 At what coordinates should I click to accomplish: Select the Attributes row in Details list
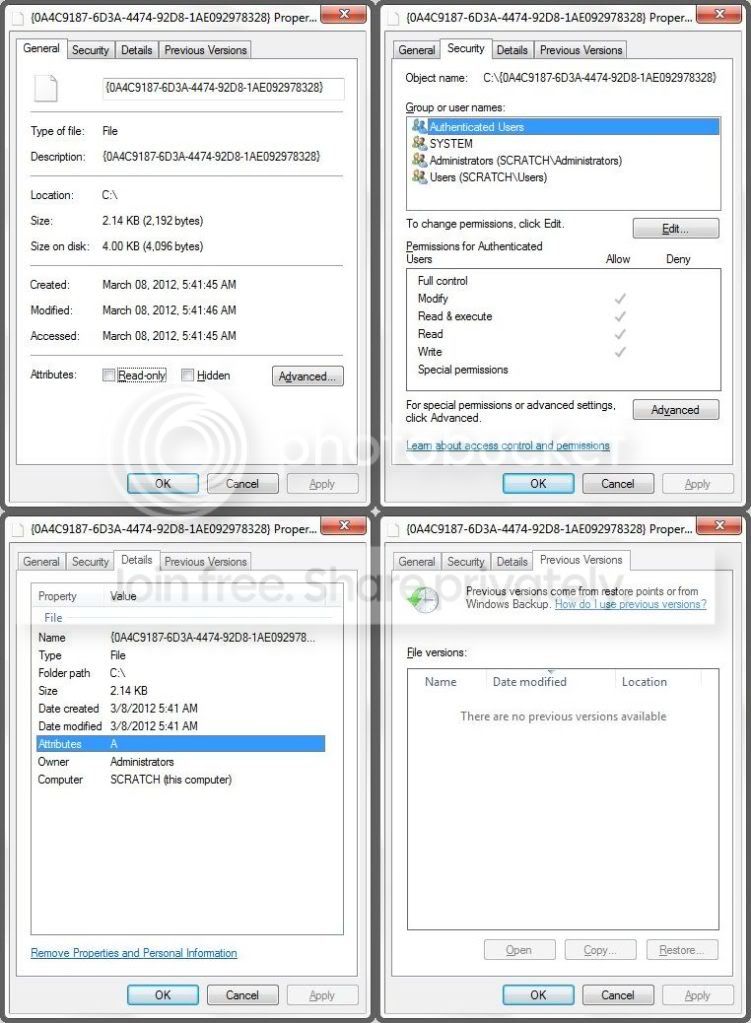[181, 744]
